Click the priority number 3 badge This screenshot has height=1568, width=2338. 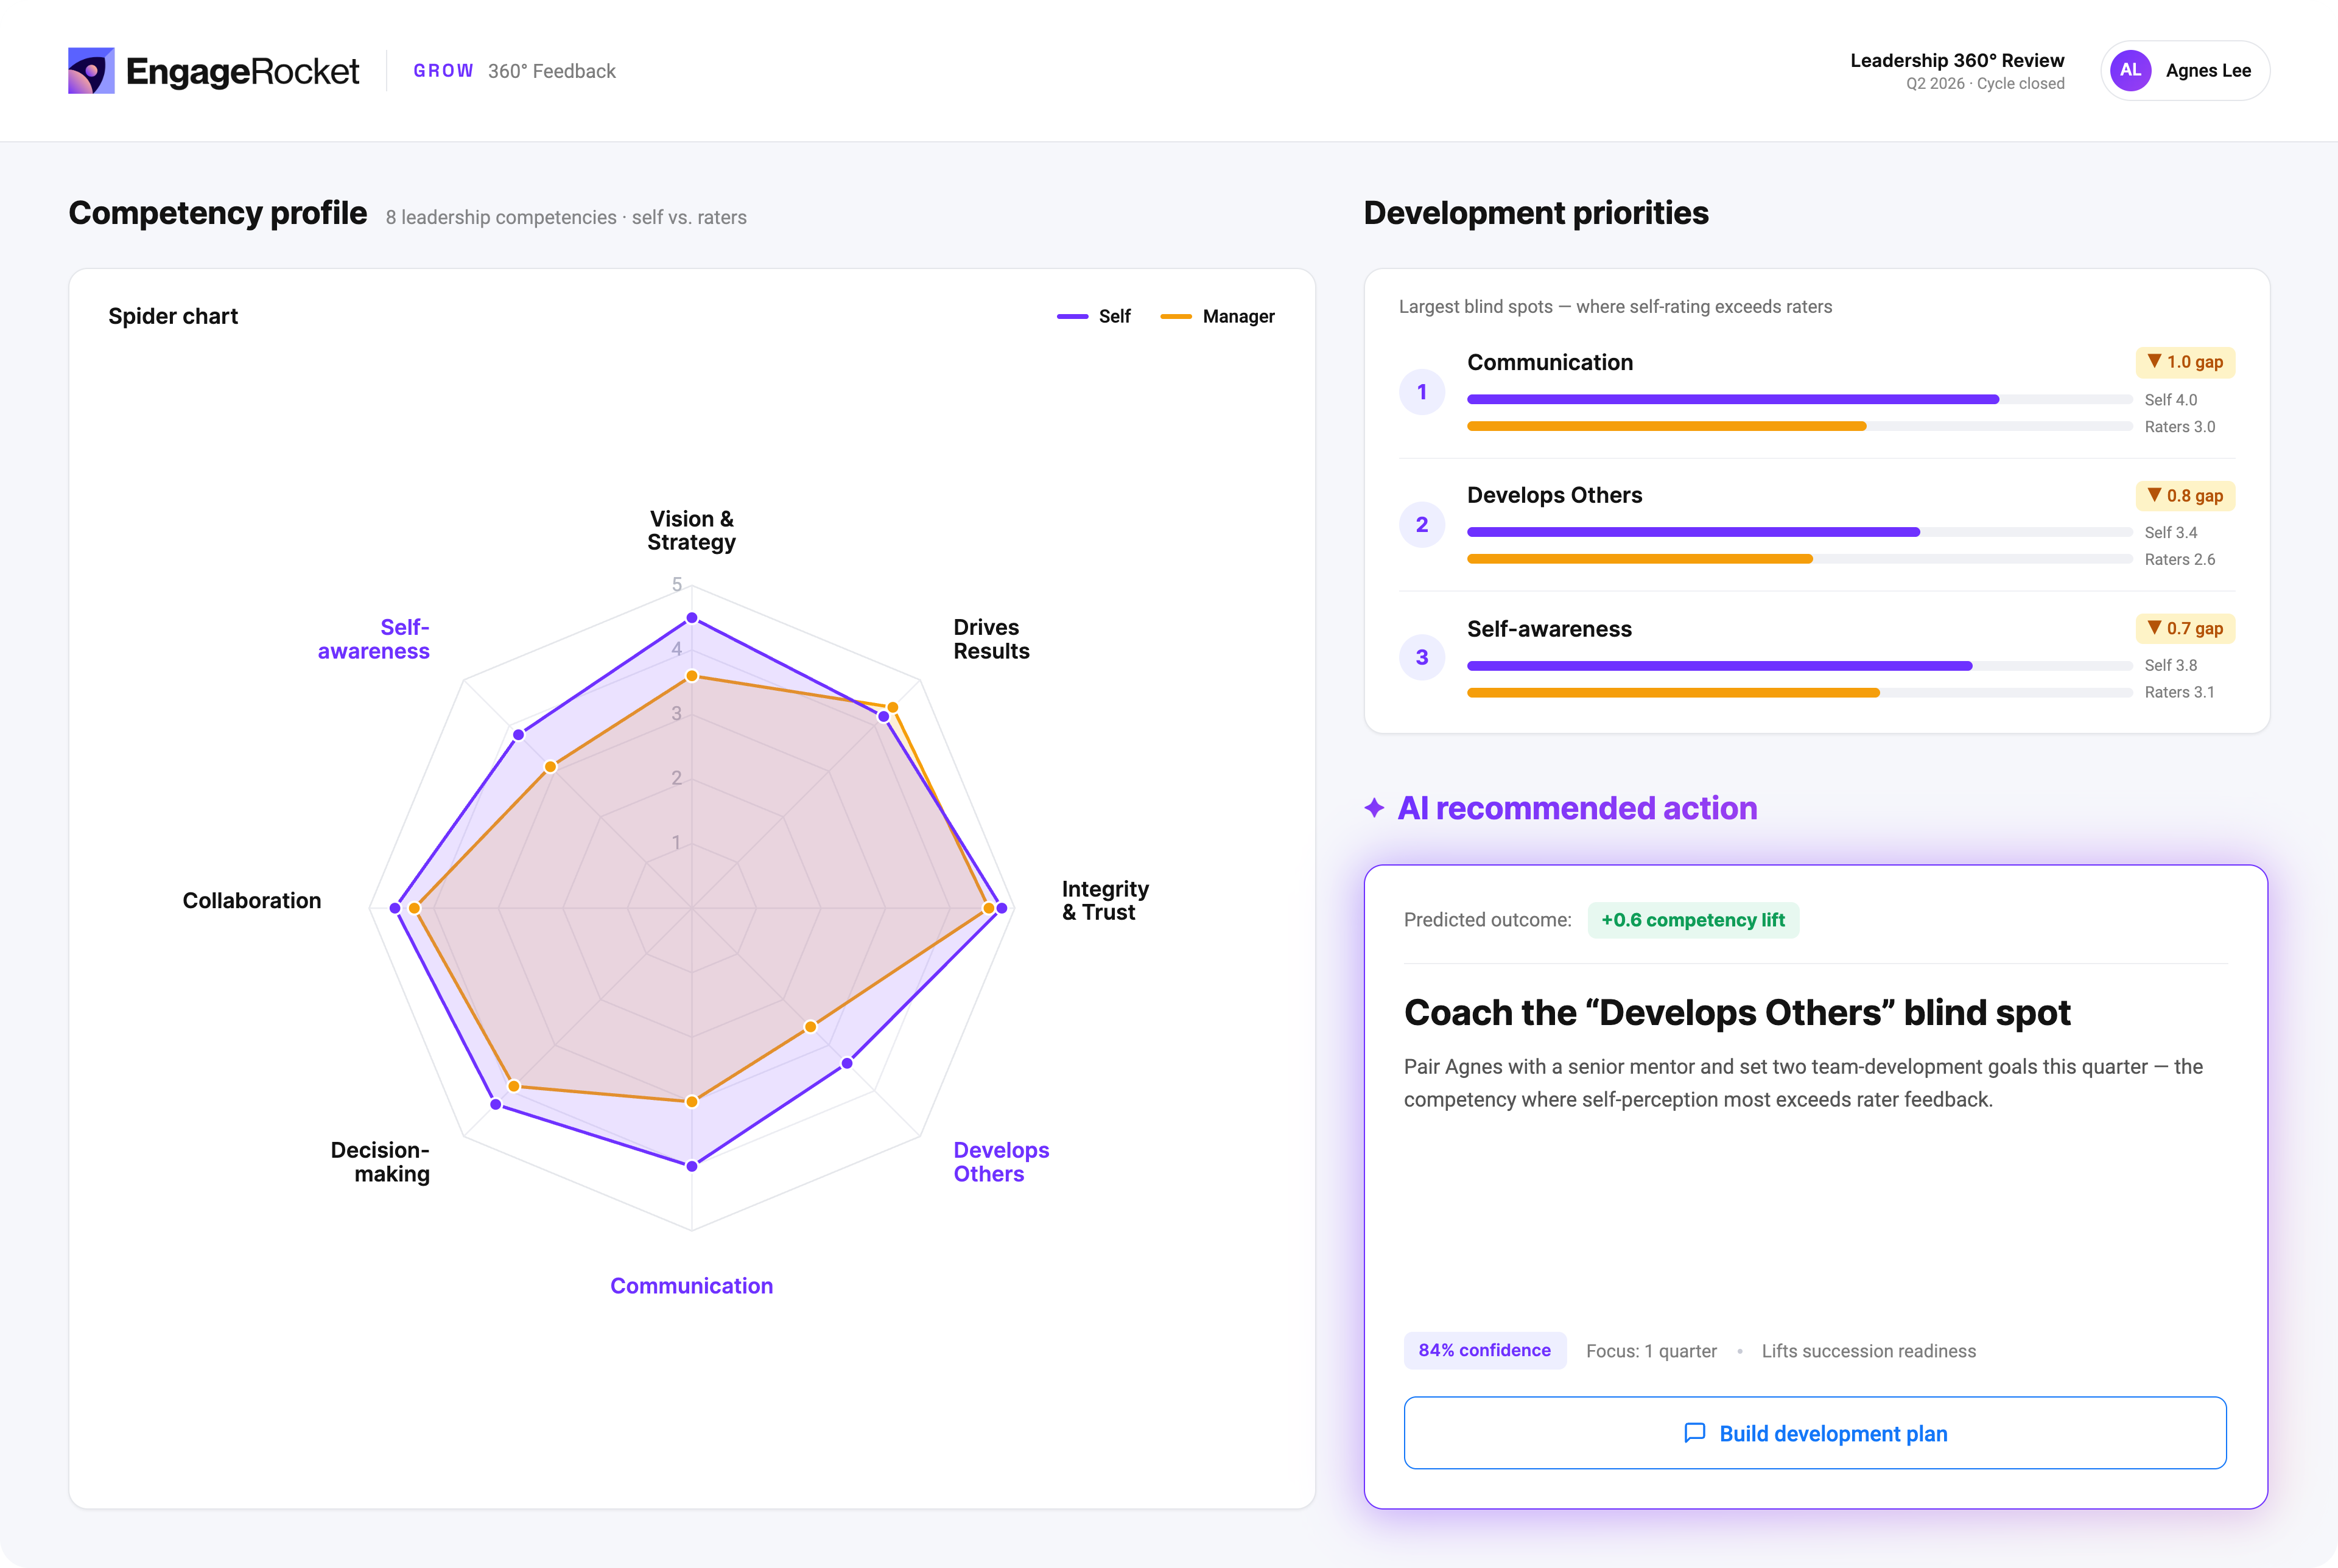pos(1421,658)
